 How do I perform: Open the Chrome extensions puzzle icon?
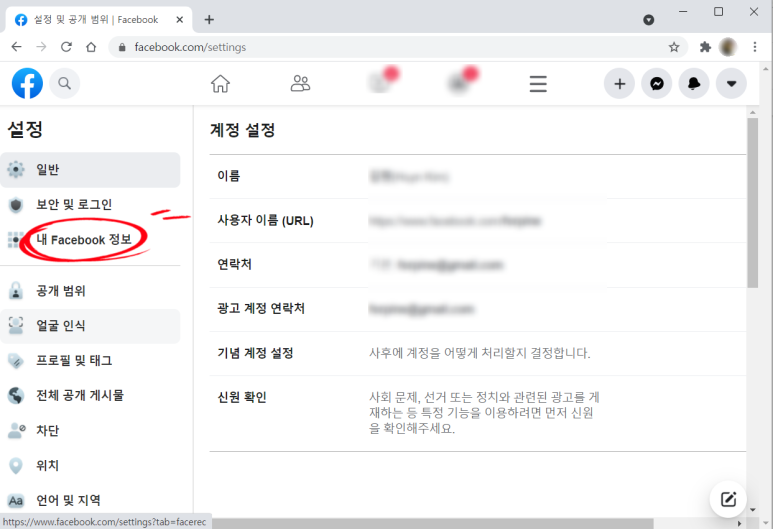click(x=705, y=47)
